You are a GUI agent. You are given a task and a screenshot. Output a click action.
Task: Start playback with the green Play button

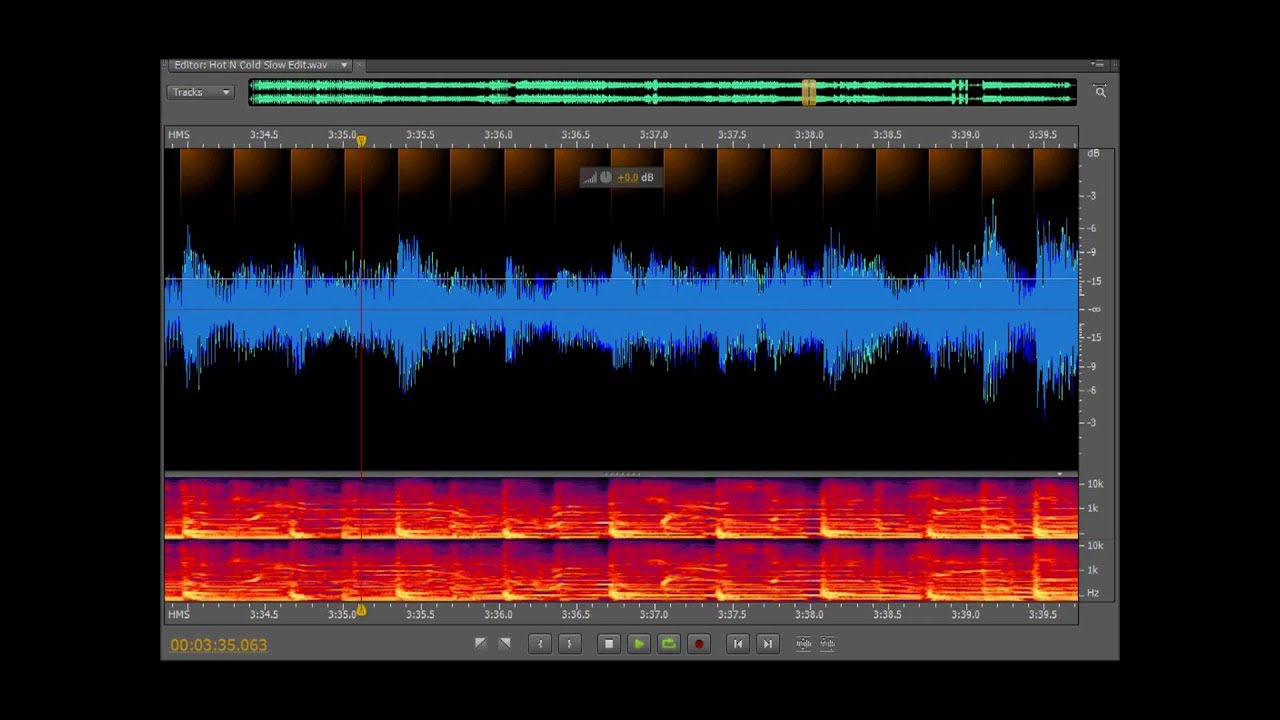point(639,644)
